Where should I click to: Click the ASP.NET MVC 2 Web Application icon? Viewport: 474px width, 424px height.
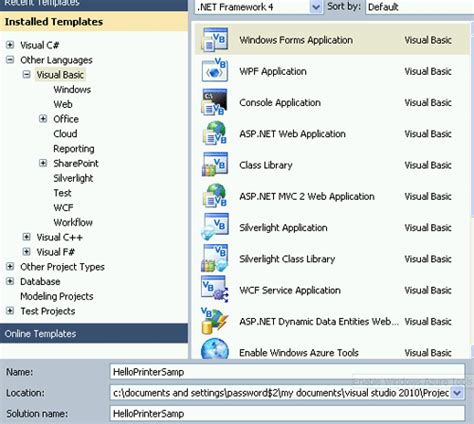point(215,196)
